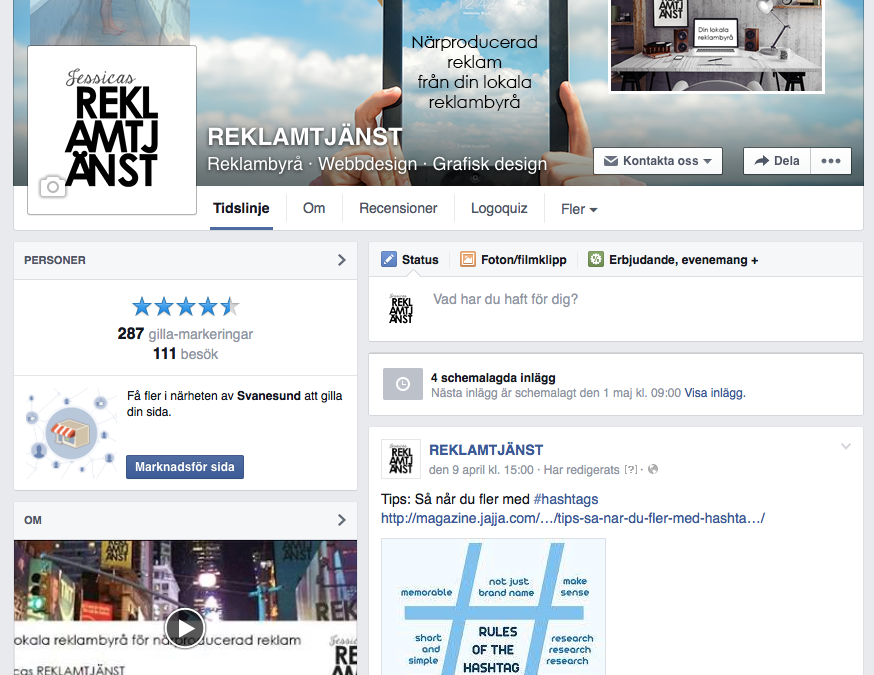
Task: Open the Visa inlägg link
Action: point(715,393)
